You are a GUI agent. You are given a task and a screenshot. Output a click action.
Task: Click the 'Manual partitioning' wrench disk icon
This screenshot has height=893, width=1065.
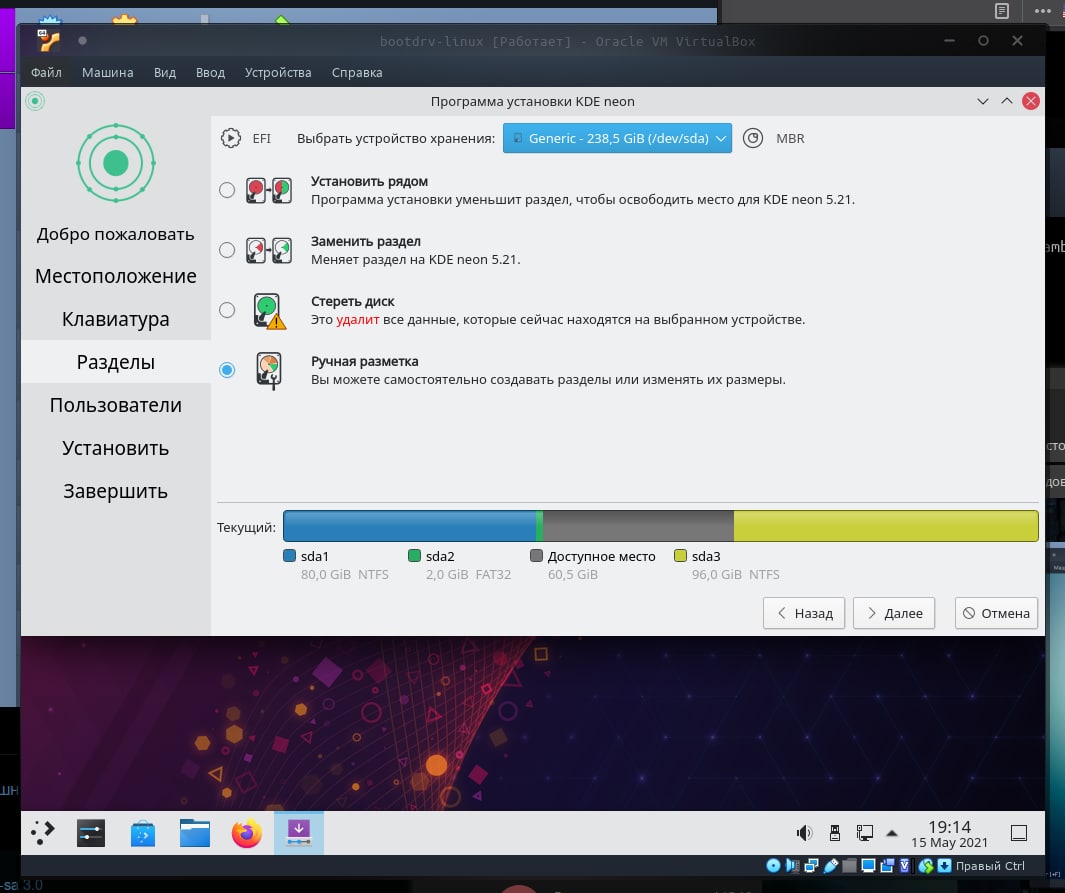[x=269, y=371]
